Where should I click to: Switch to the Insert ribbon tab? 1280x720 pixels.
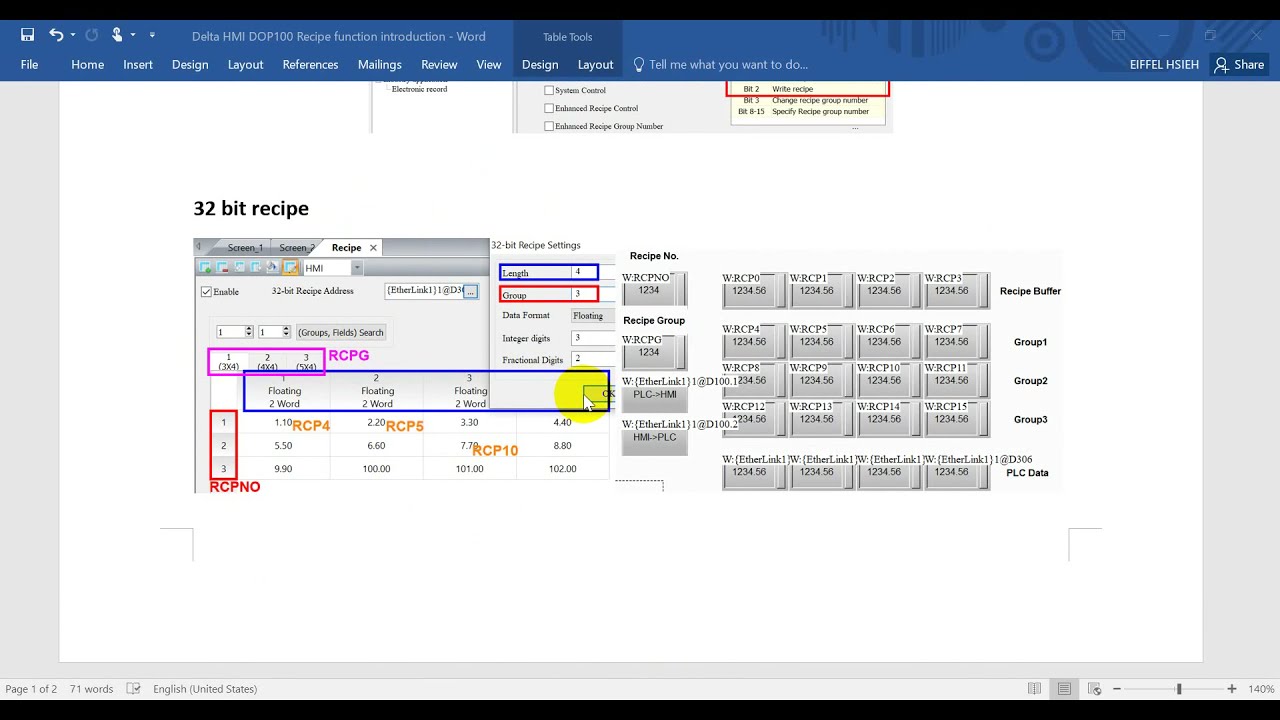coord(138,64)
